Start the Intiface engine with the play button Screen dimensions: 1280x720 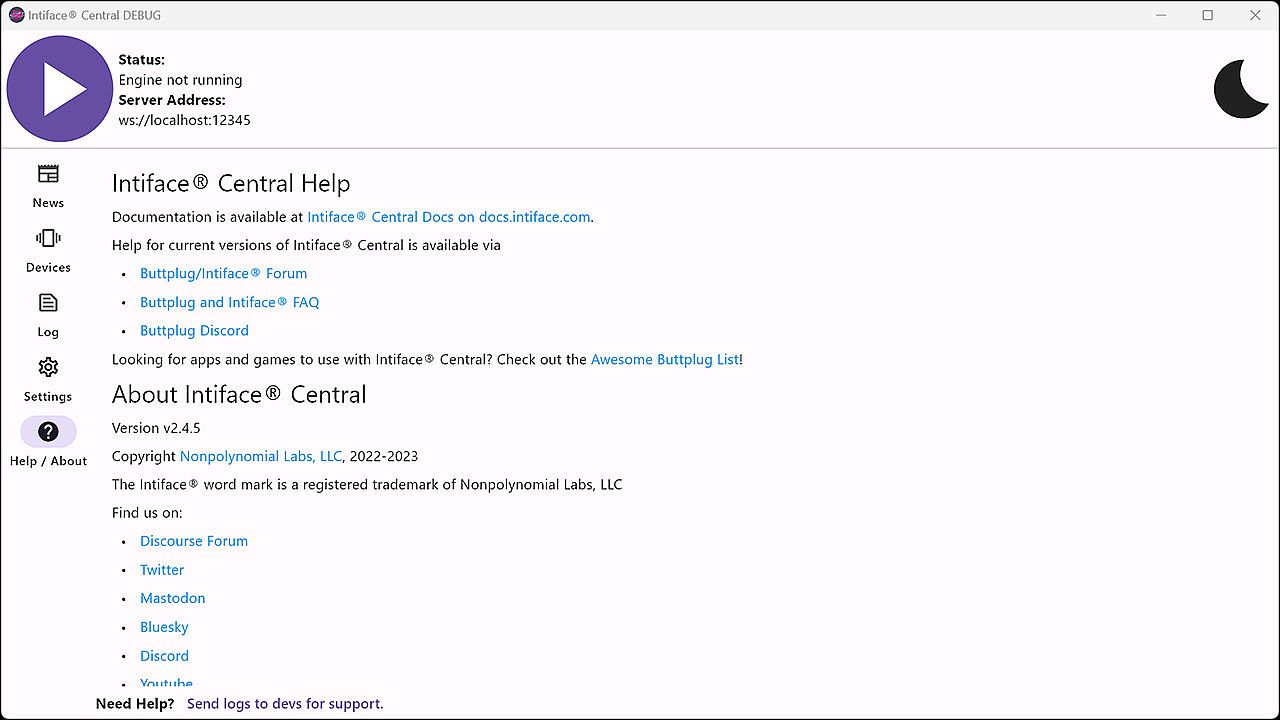click(60, 89)
